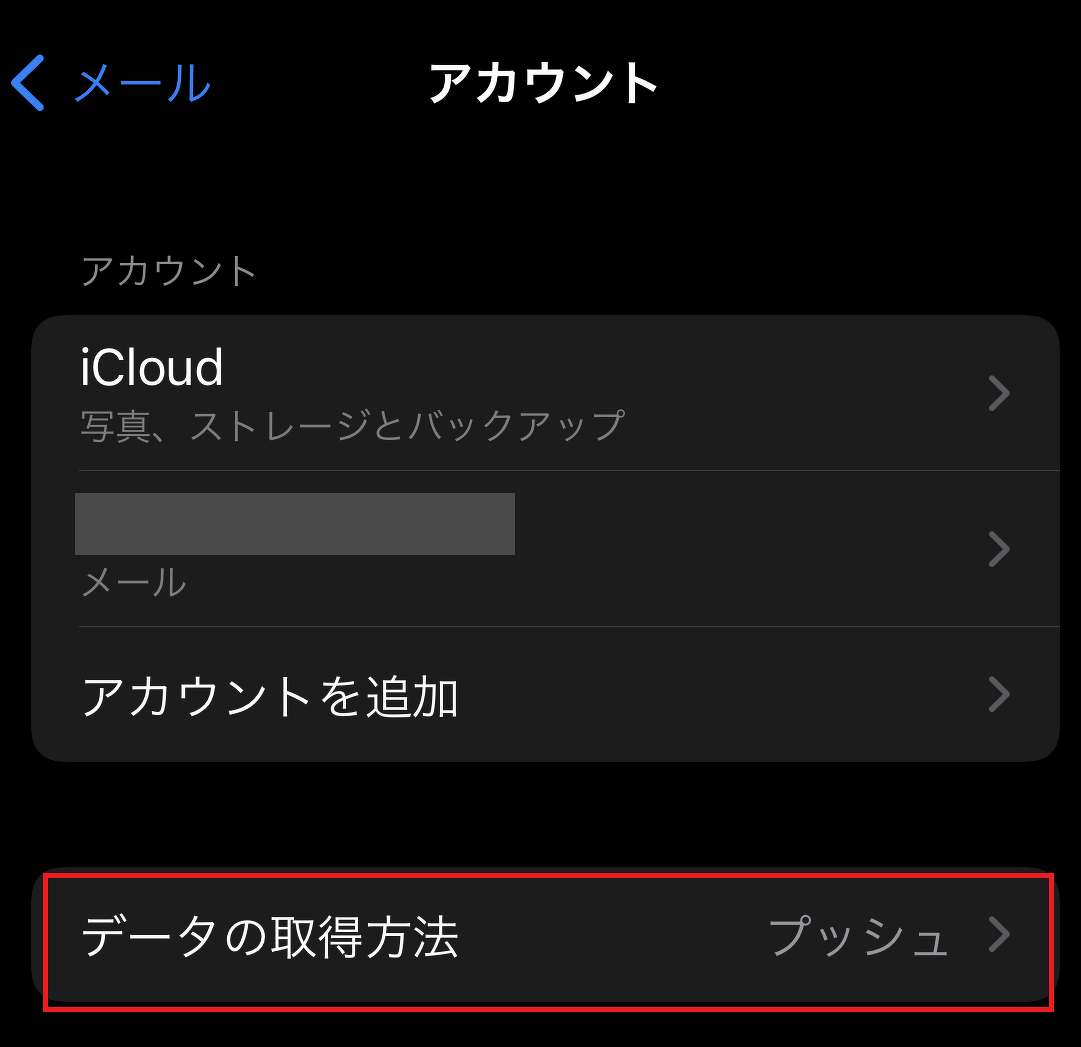This screenshot has width=1081, height=1047.
Task: Tap the blue back chevron icon
Action: [28, 83]
